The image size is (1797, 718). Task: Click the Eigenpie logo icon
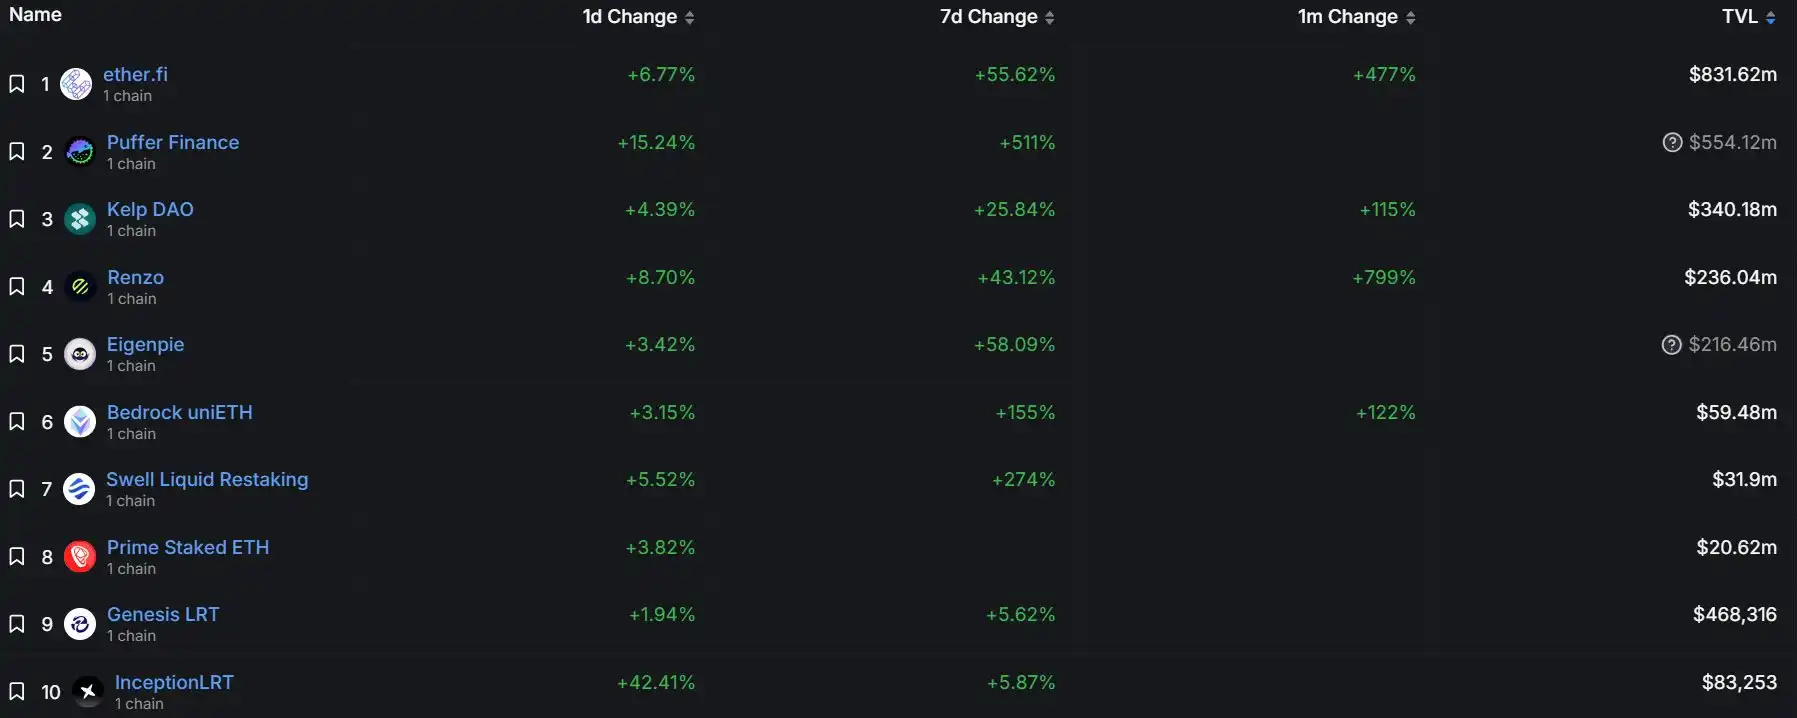point(80,354)
